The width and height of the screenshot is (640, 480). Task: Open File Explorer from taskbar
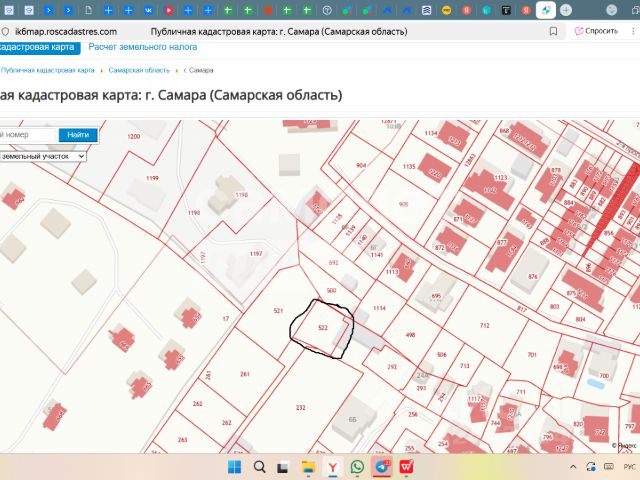click(308, 467)
